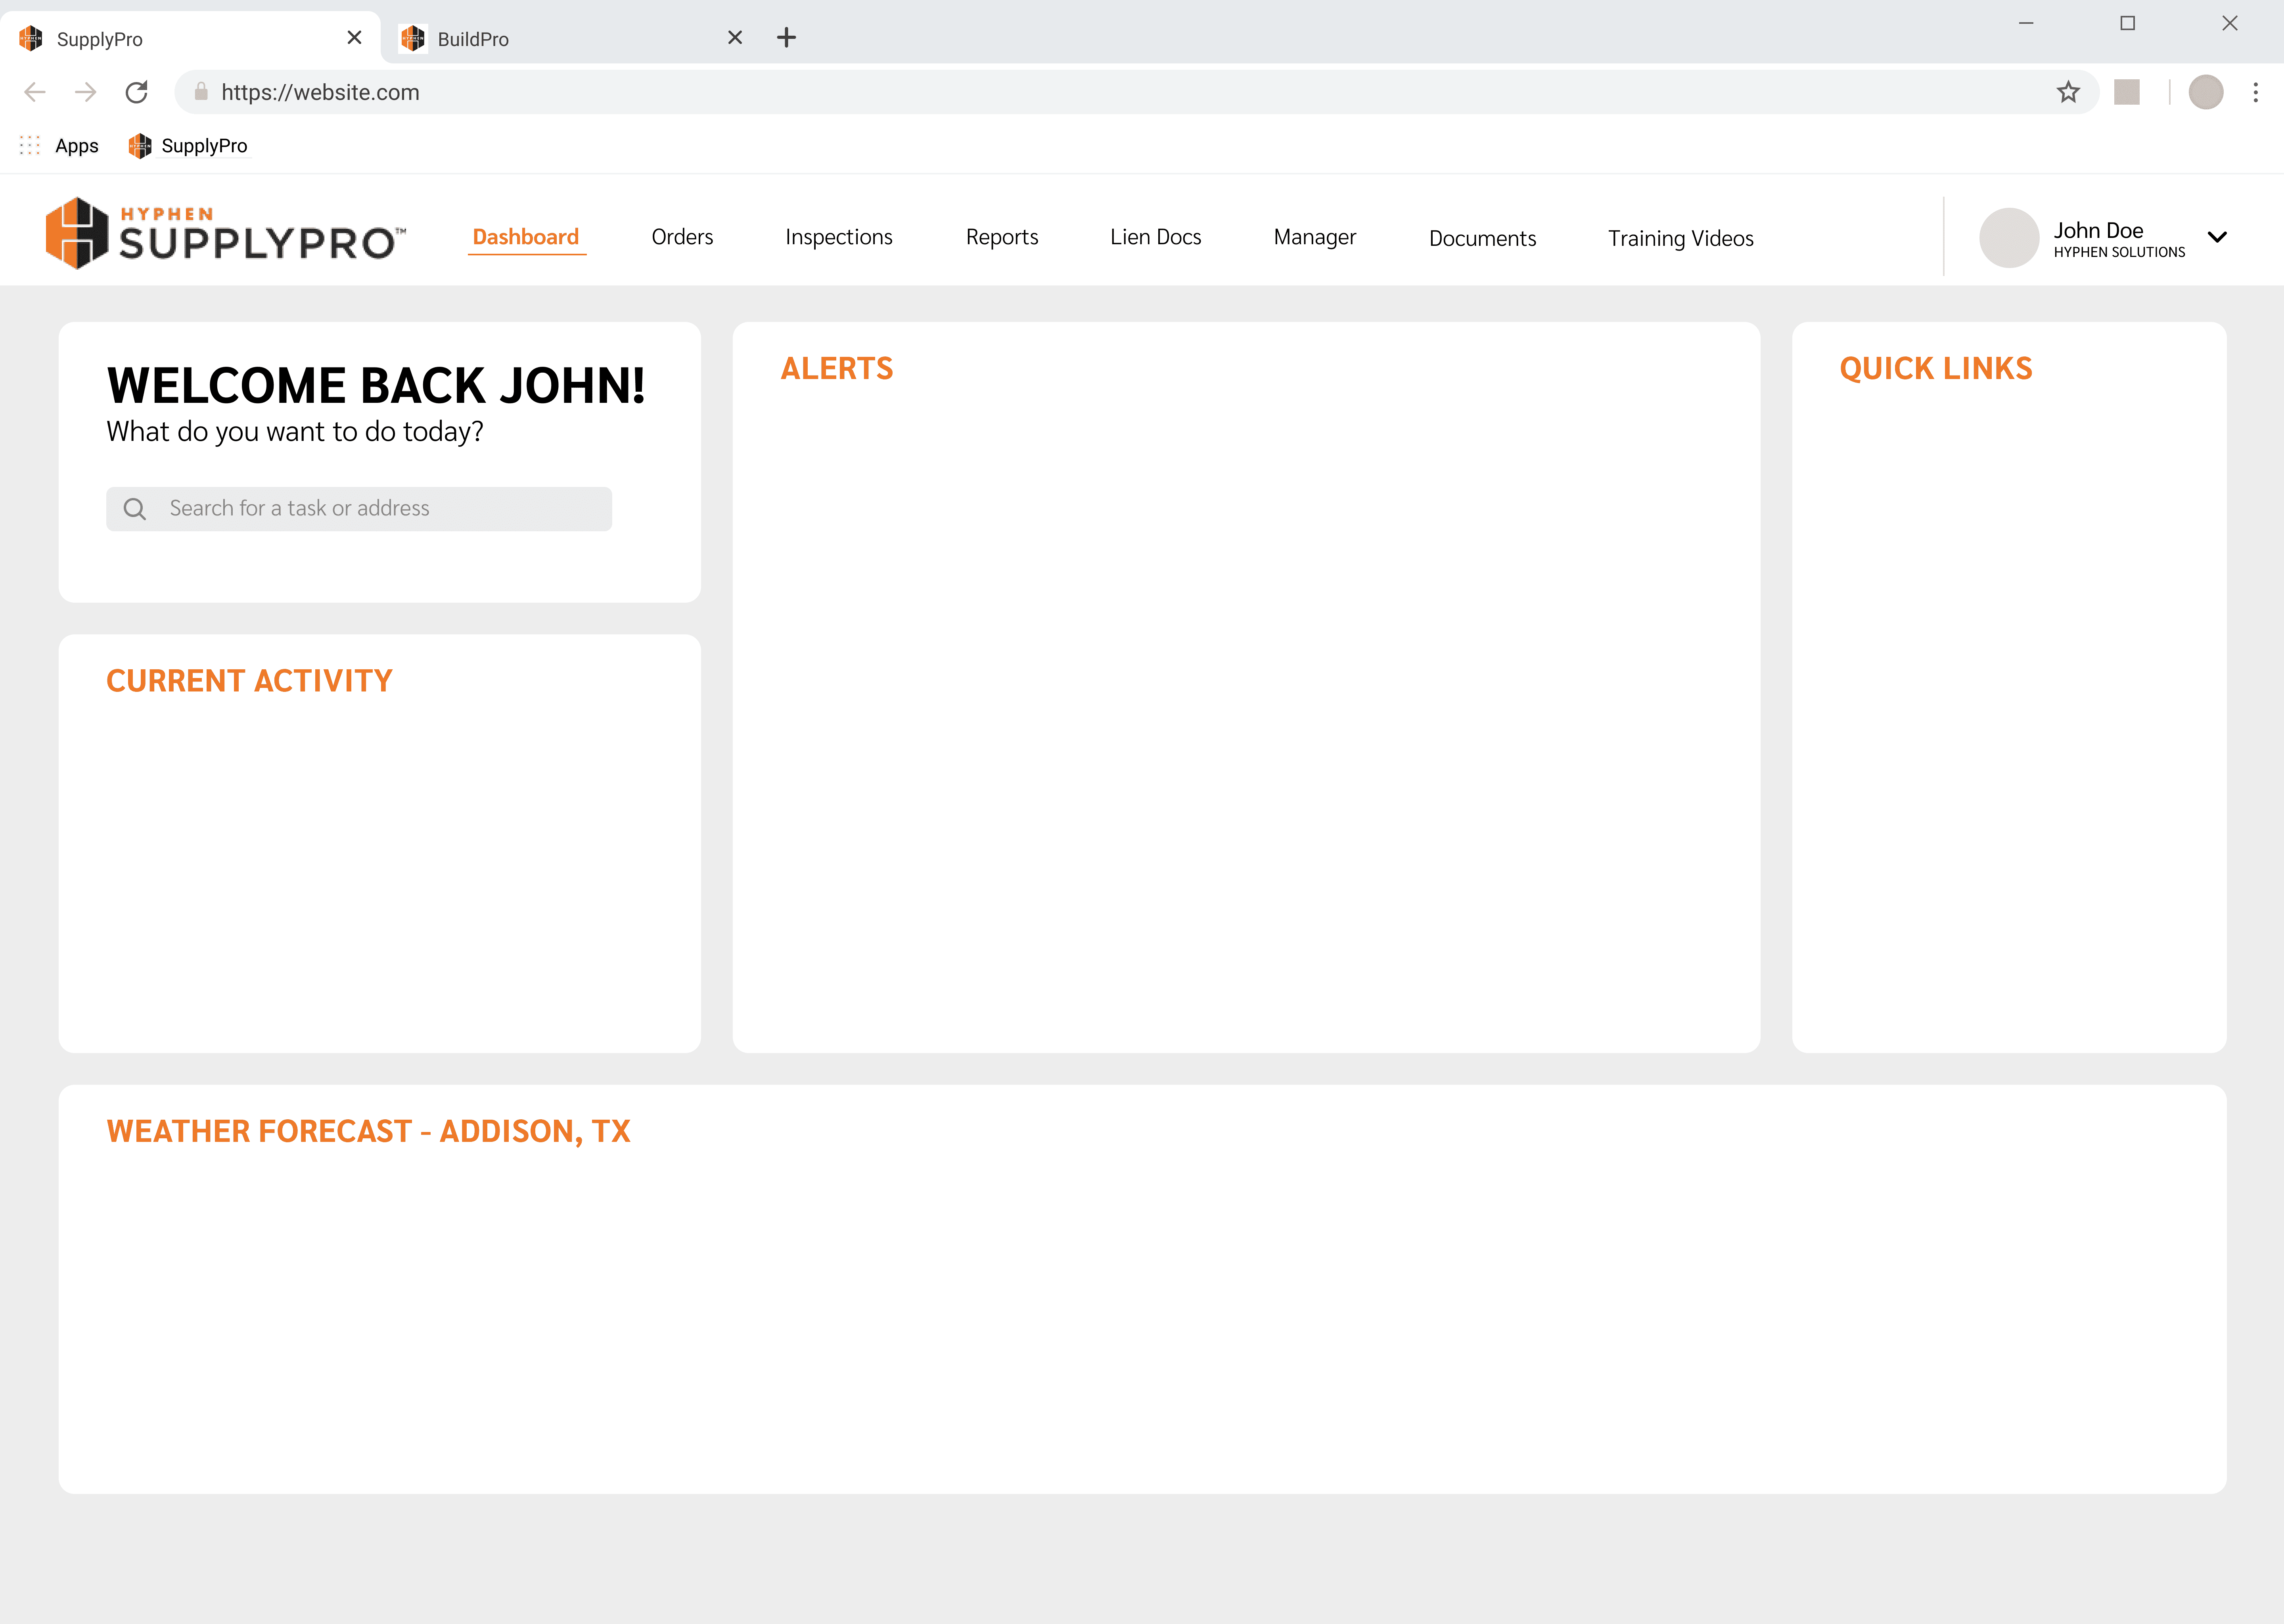Open new tab with plus icon

click(786, 38)
